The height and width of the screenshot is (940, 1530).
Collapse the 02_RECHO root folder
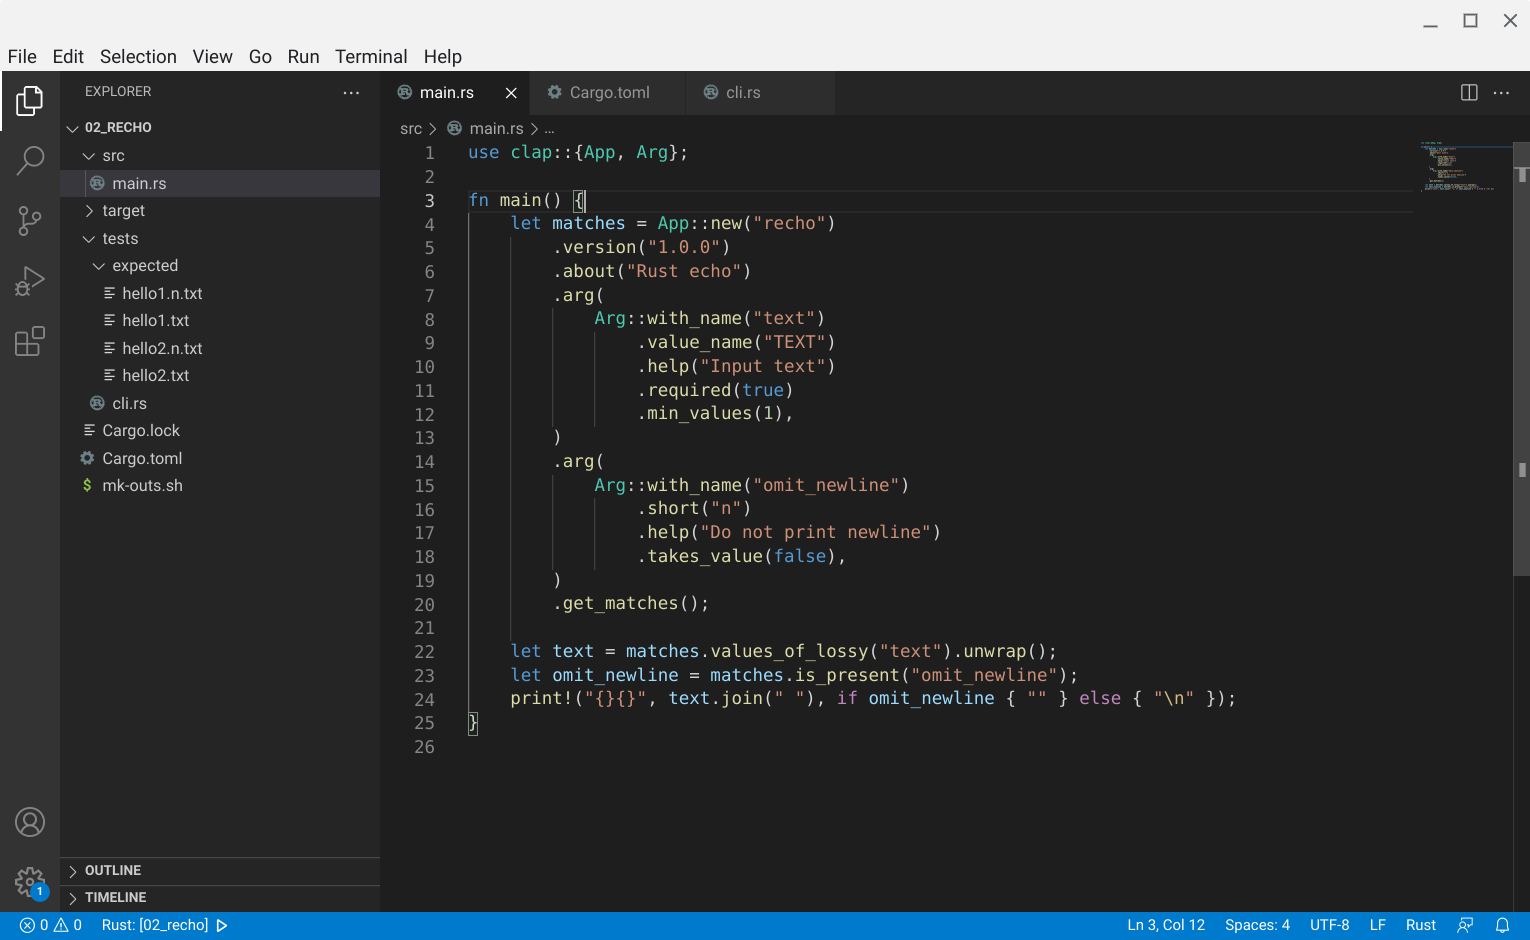coord(72,128)
